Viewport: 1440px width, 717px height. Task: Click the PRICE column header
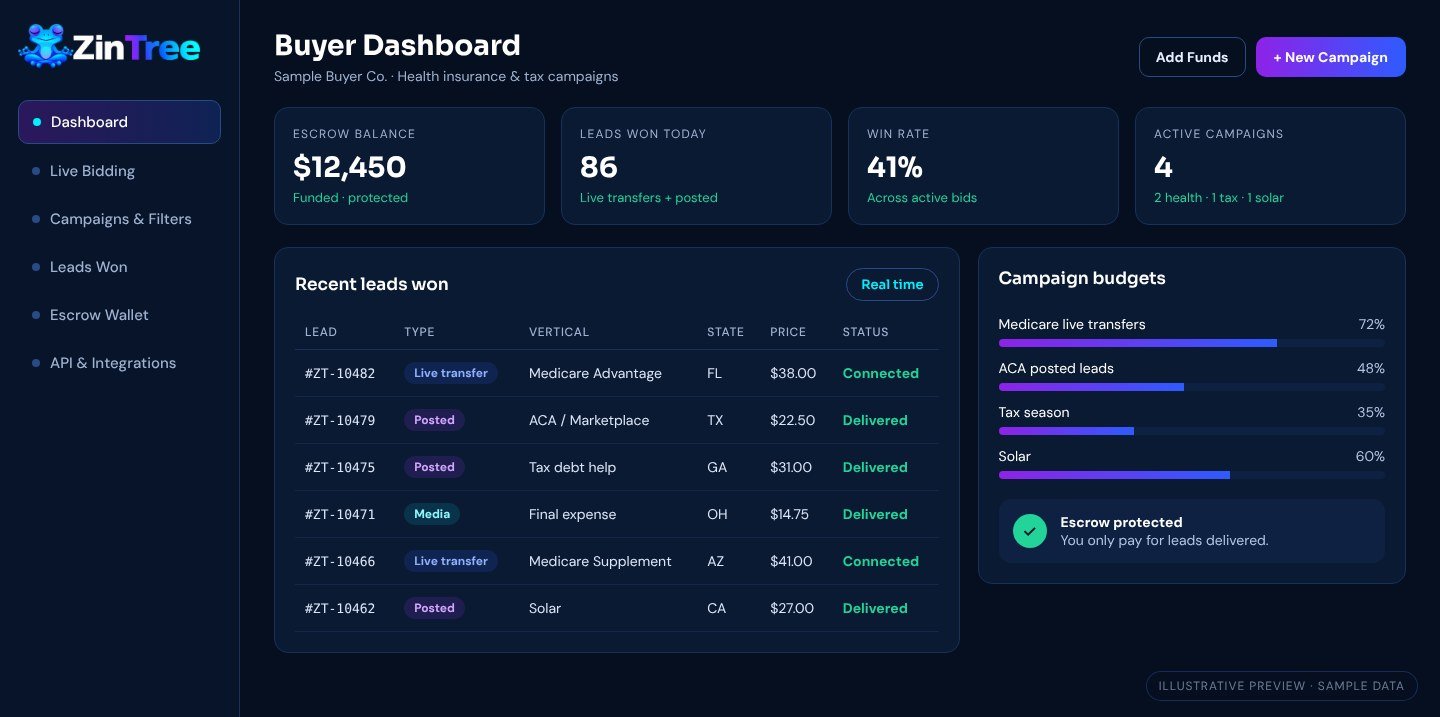tap(788, 332)
